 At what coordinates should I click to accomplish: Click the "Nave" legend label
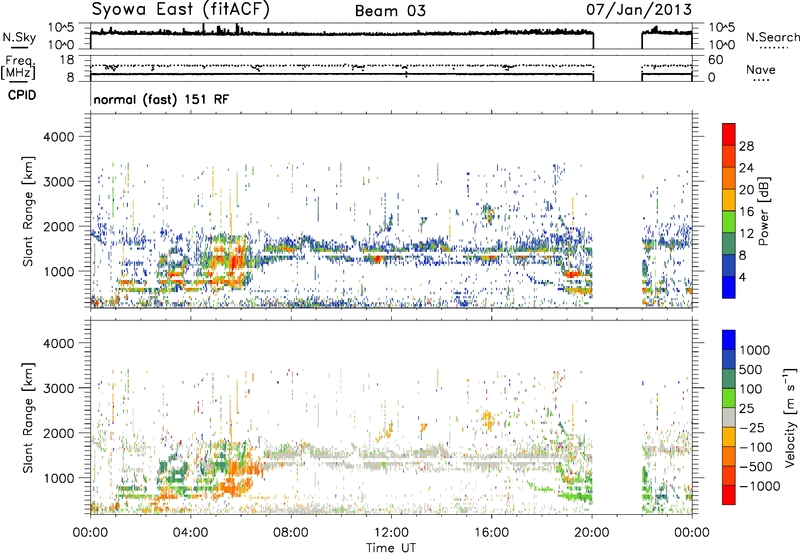click(x=761, y=70)
